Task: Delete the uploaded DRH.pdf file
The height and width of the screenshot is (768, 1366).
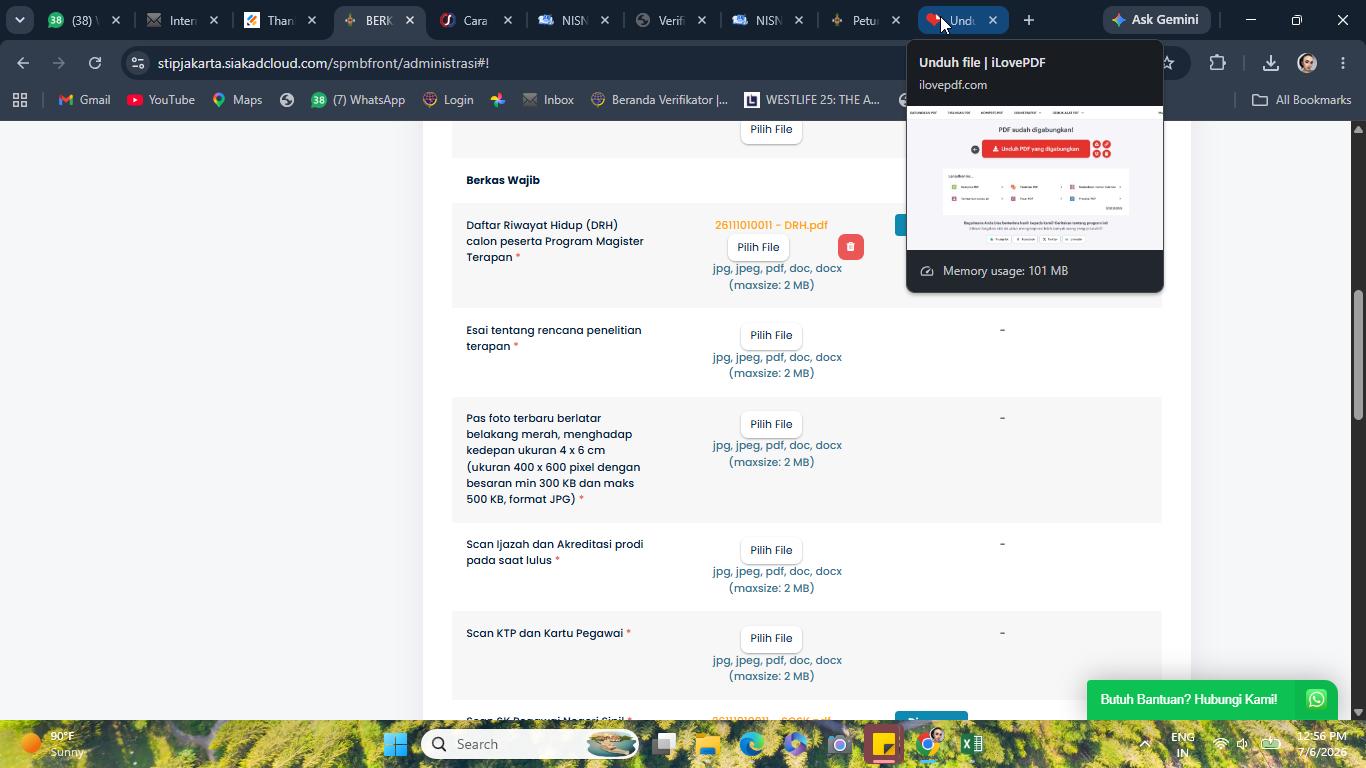Action: [850, 247]
